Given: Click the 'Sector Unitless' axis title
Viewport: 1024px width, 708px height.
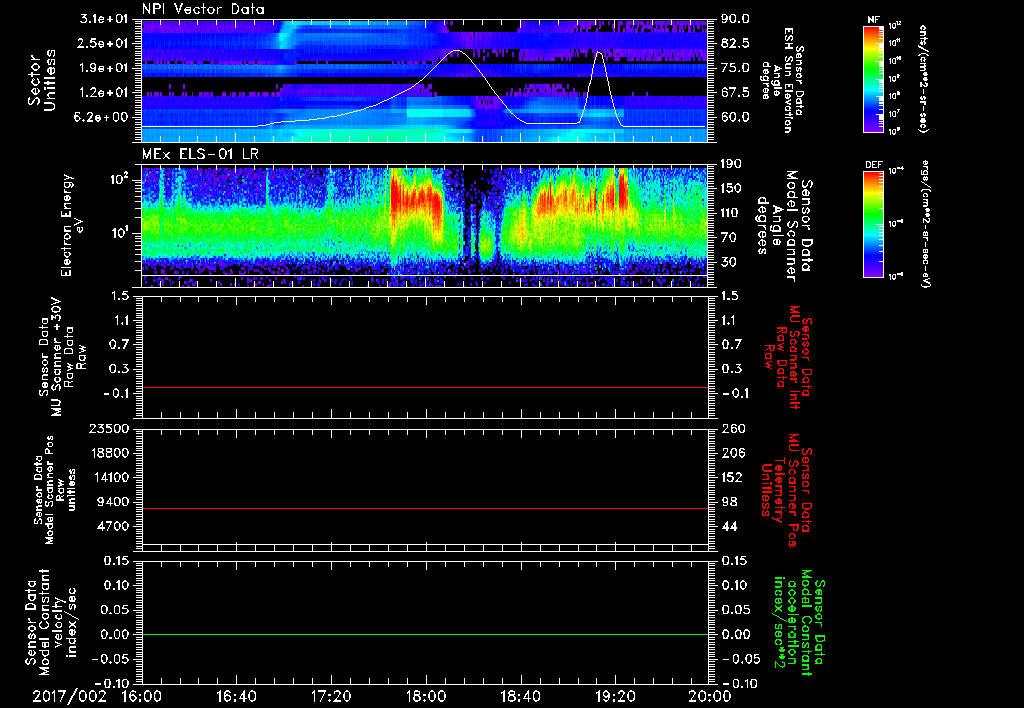Looking at the screenshot, I should 41,80.
